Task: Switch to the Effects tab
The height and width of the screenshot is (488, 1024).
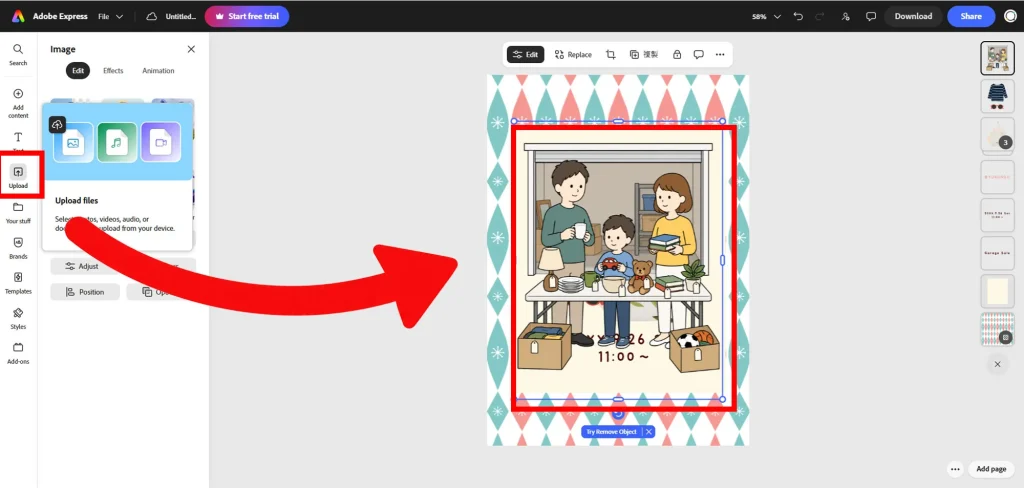Action: 113,71
